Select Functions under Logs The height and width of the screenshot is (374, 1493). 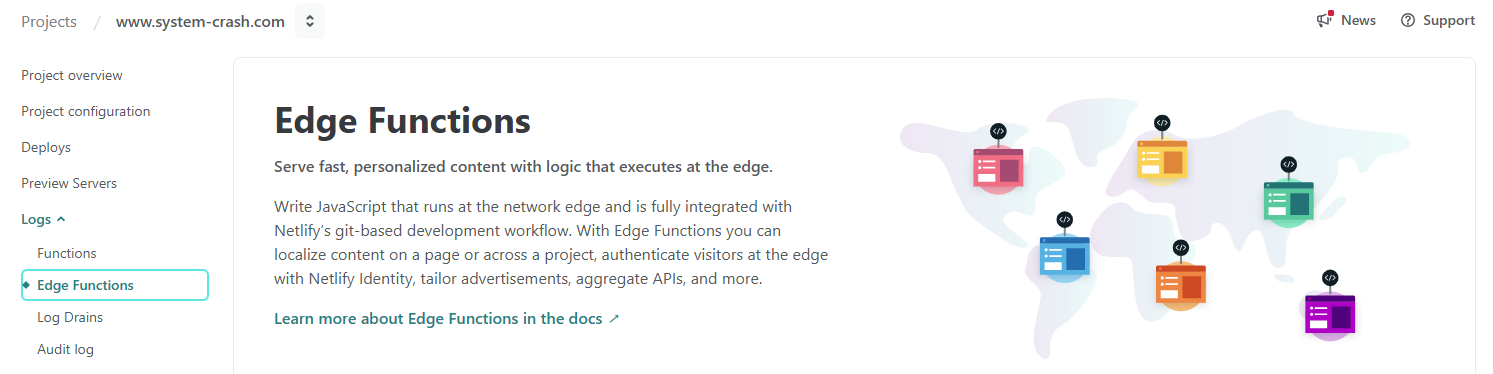point(67,253)
